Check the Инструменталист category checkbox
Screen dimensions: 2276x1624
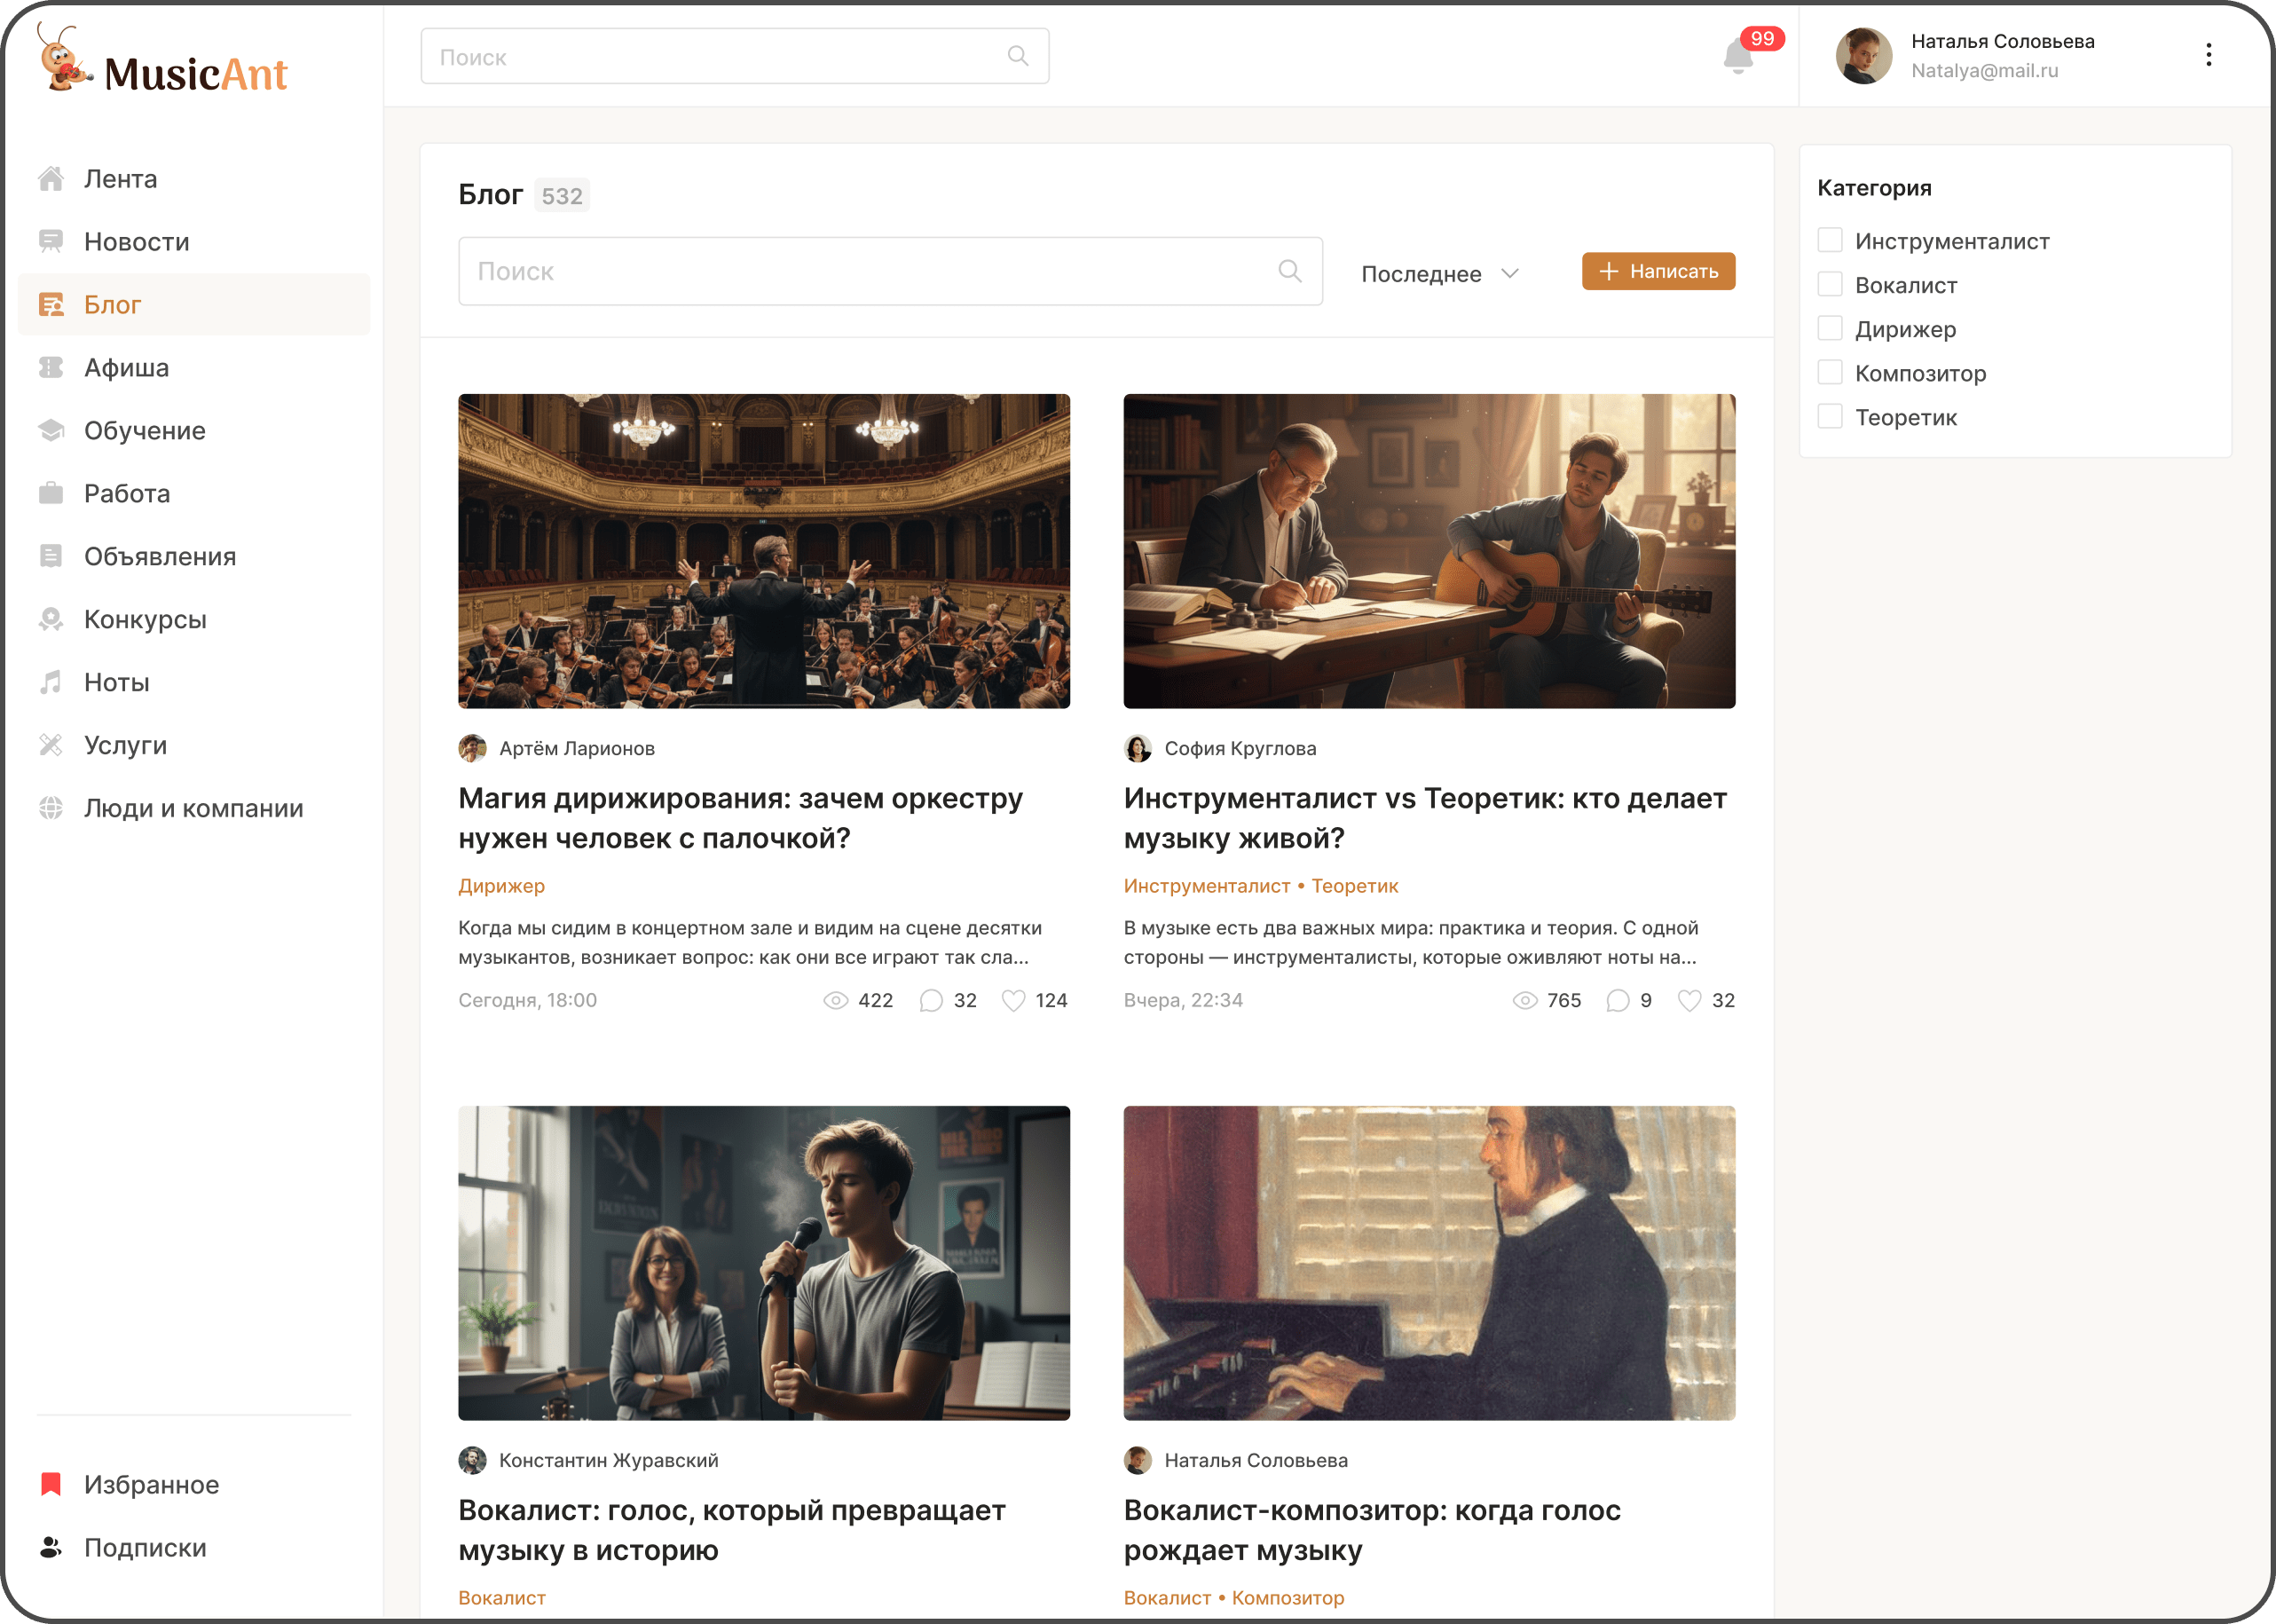tap(1829, 240)
